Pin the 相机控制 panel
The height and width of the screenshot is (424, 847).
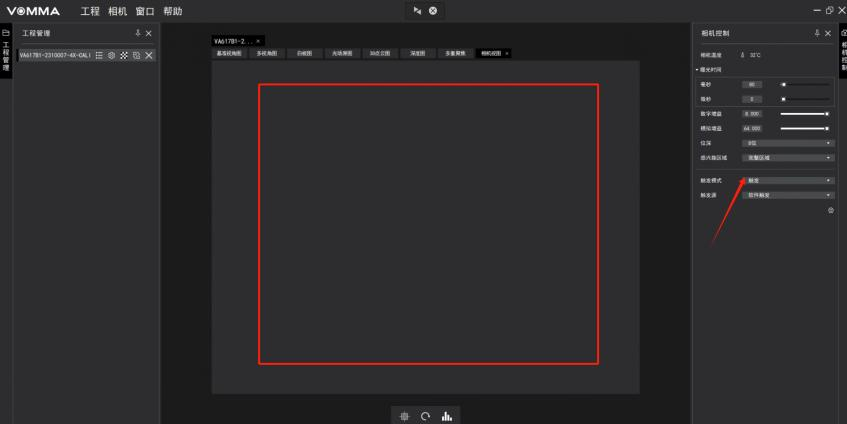coord(817,34)
